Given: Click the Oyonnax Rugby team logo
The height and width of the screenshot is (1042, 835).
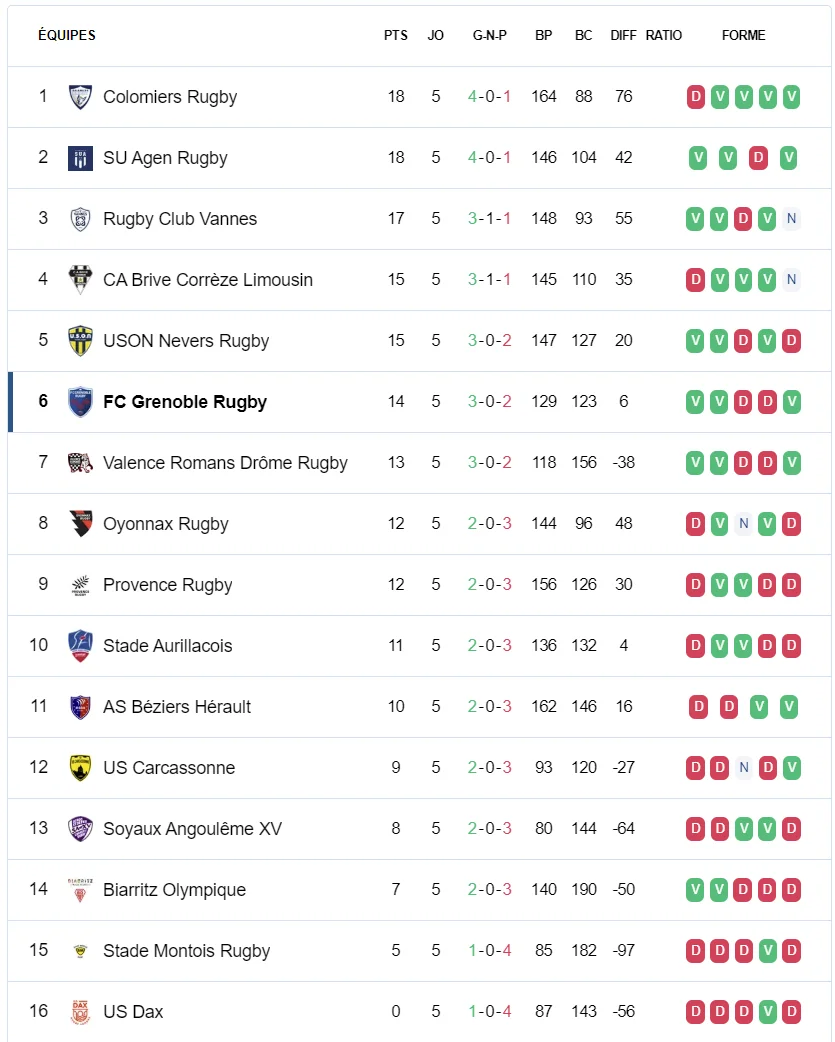Looking at the screenshot, I should click(80, 524).
